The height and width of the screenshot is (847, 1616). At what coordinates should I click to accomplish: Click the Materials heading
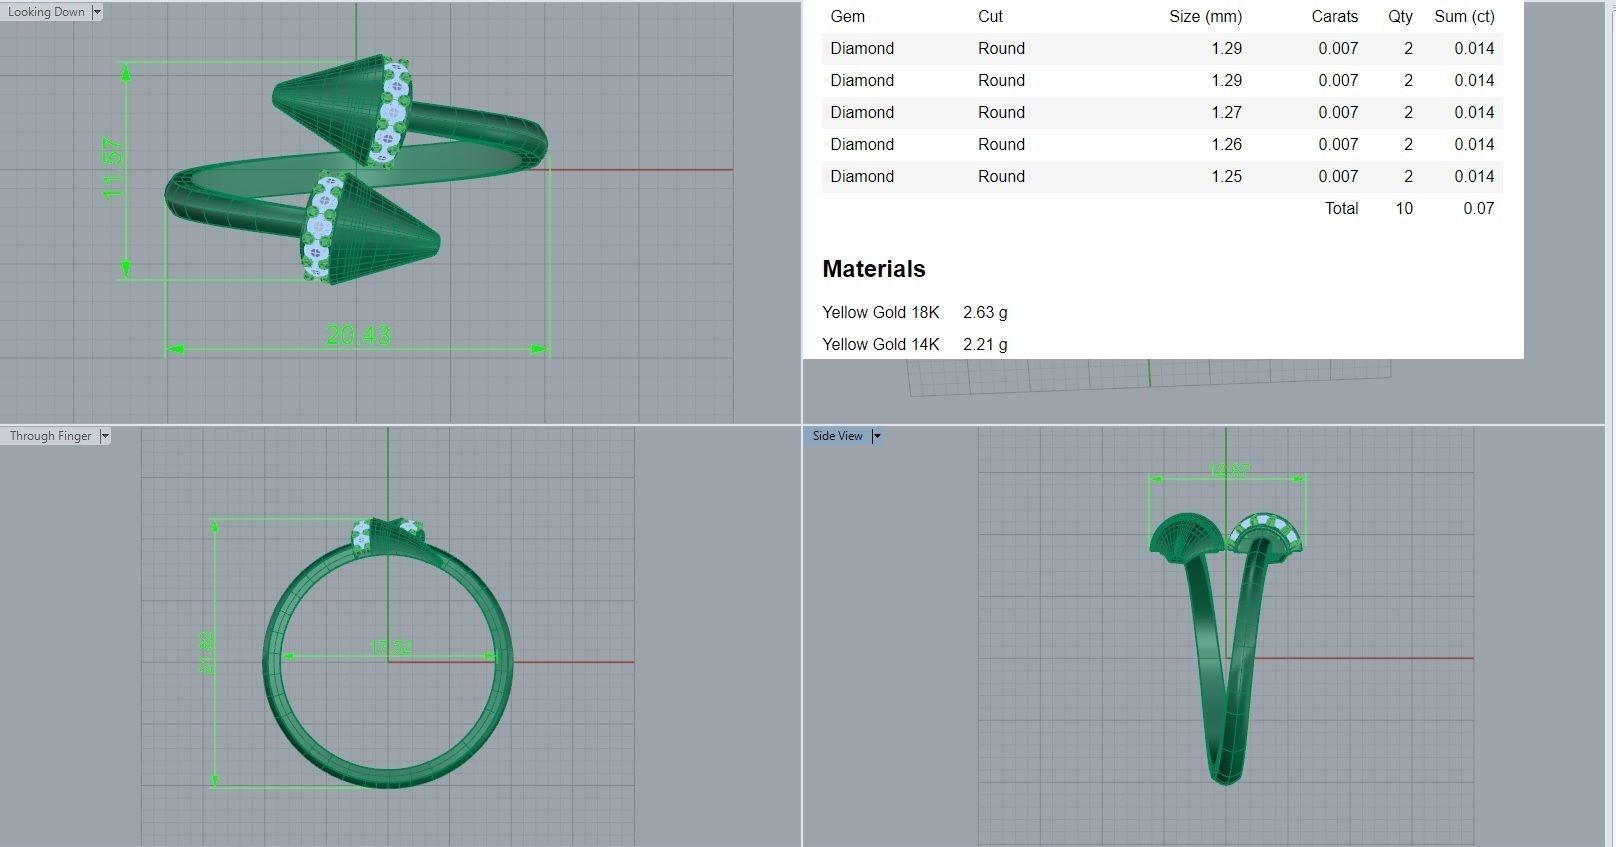[x=874, y=269]
